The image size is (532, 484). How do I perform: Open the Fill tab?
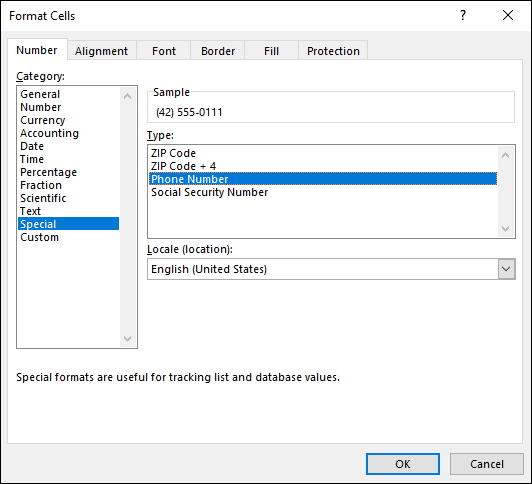(271, 51)
